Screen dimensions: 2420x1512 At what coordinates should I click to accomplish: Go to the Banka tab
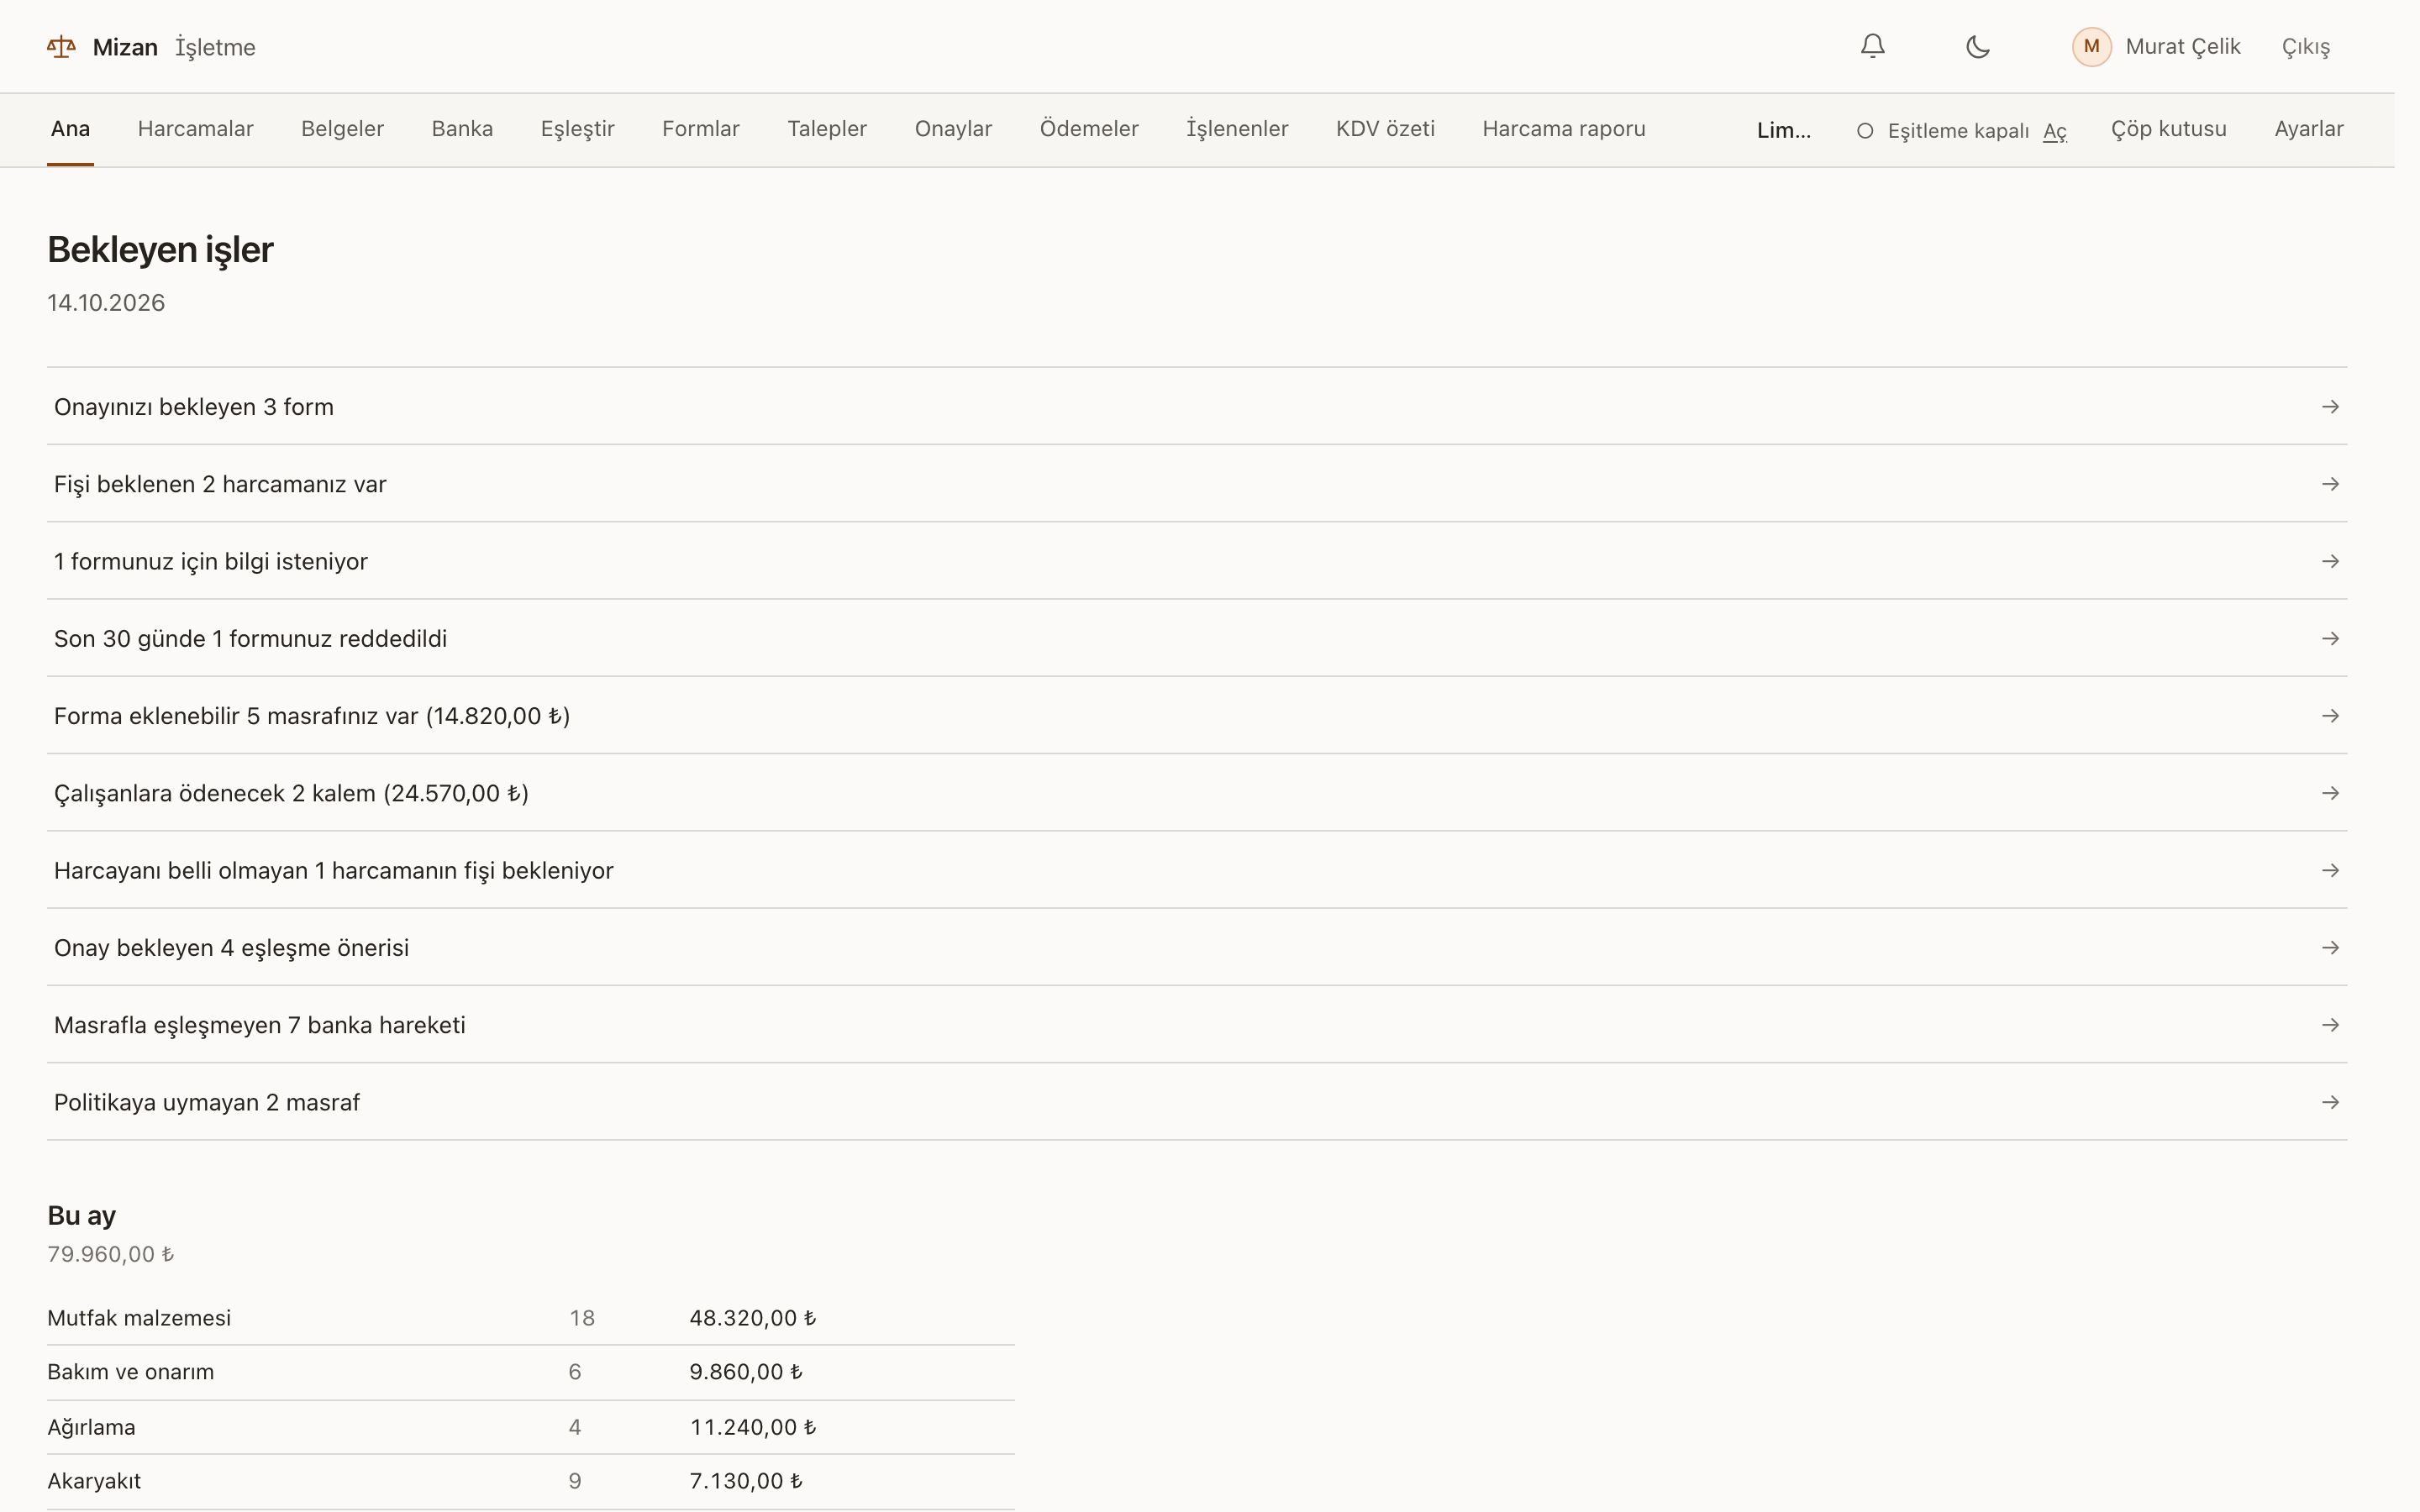tap(462, 129)
